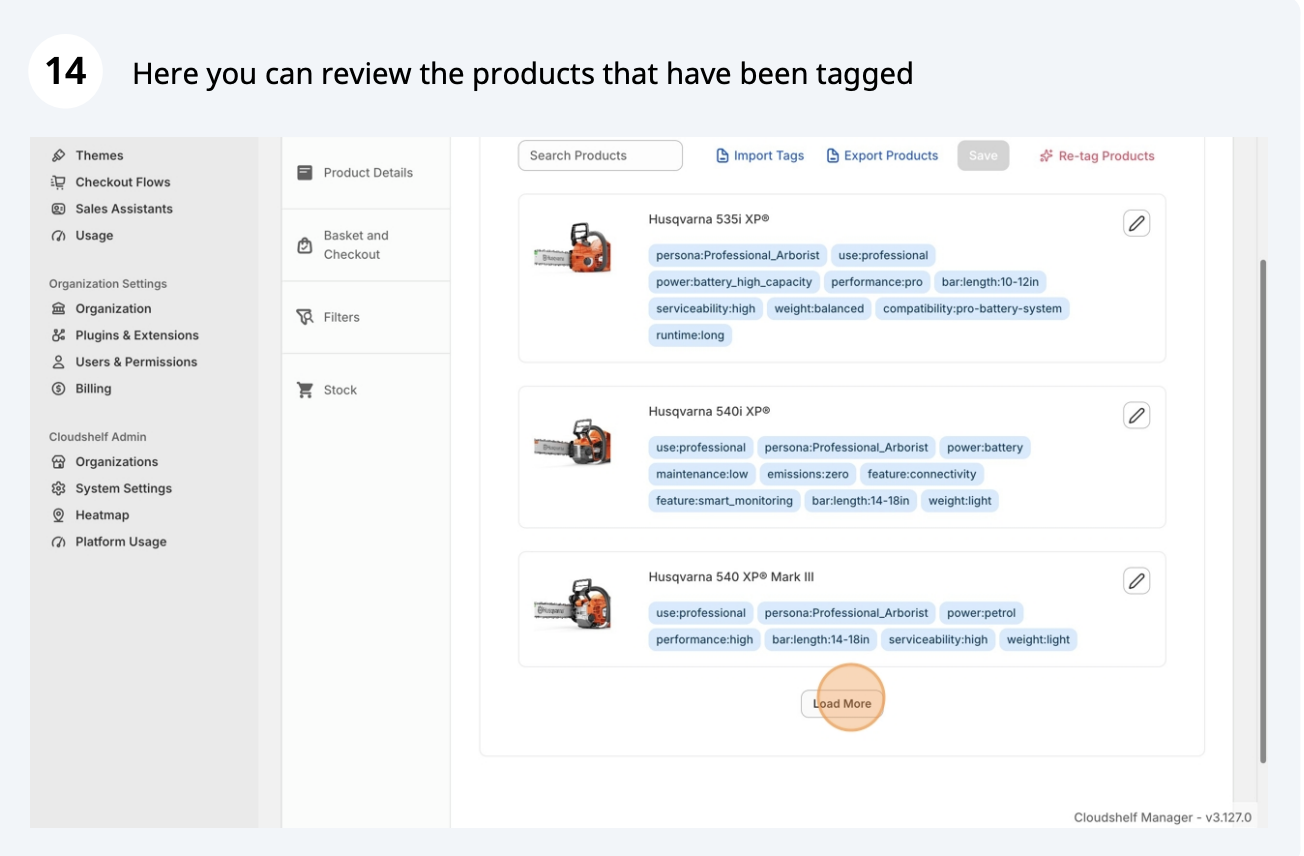Click the Re-tag Products link

tap(1097, 156)
